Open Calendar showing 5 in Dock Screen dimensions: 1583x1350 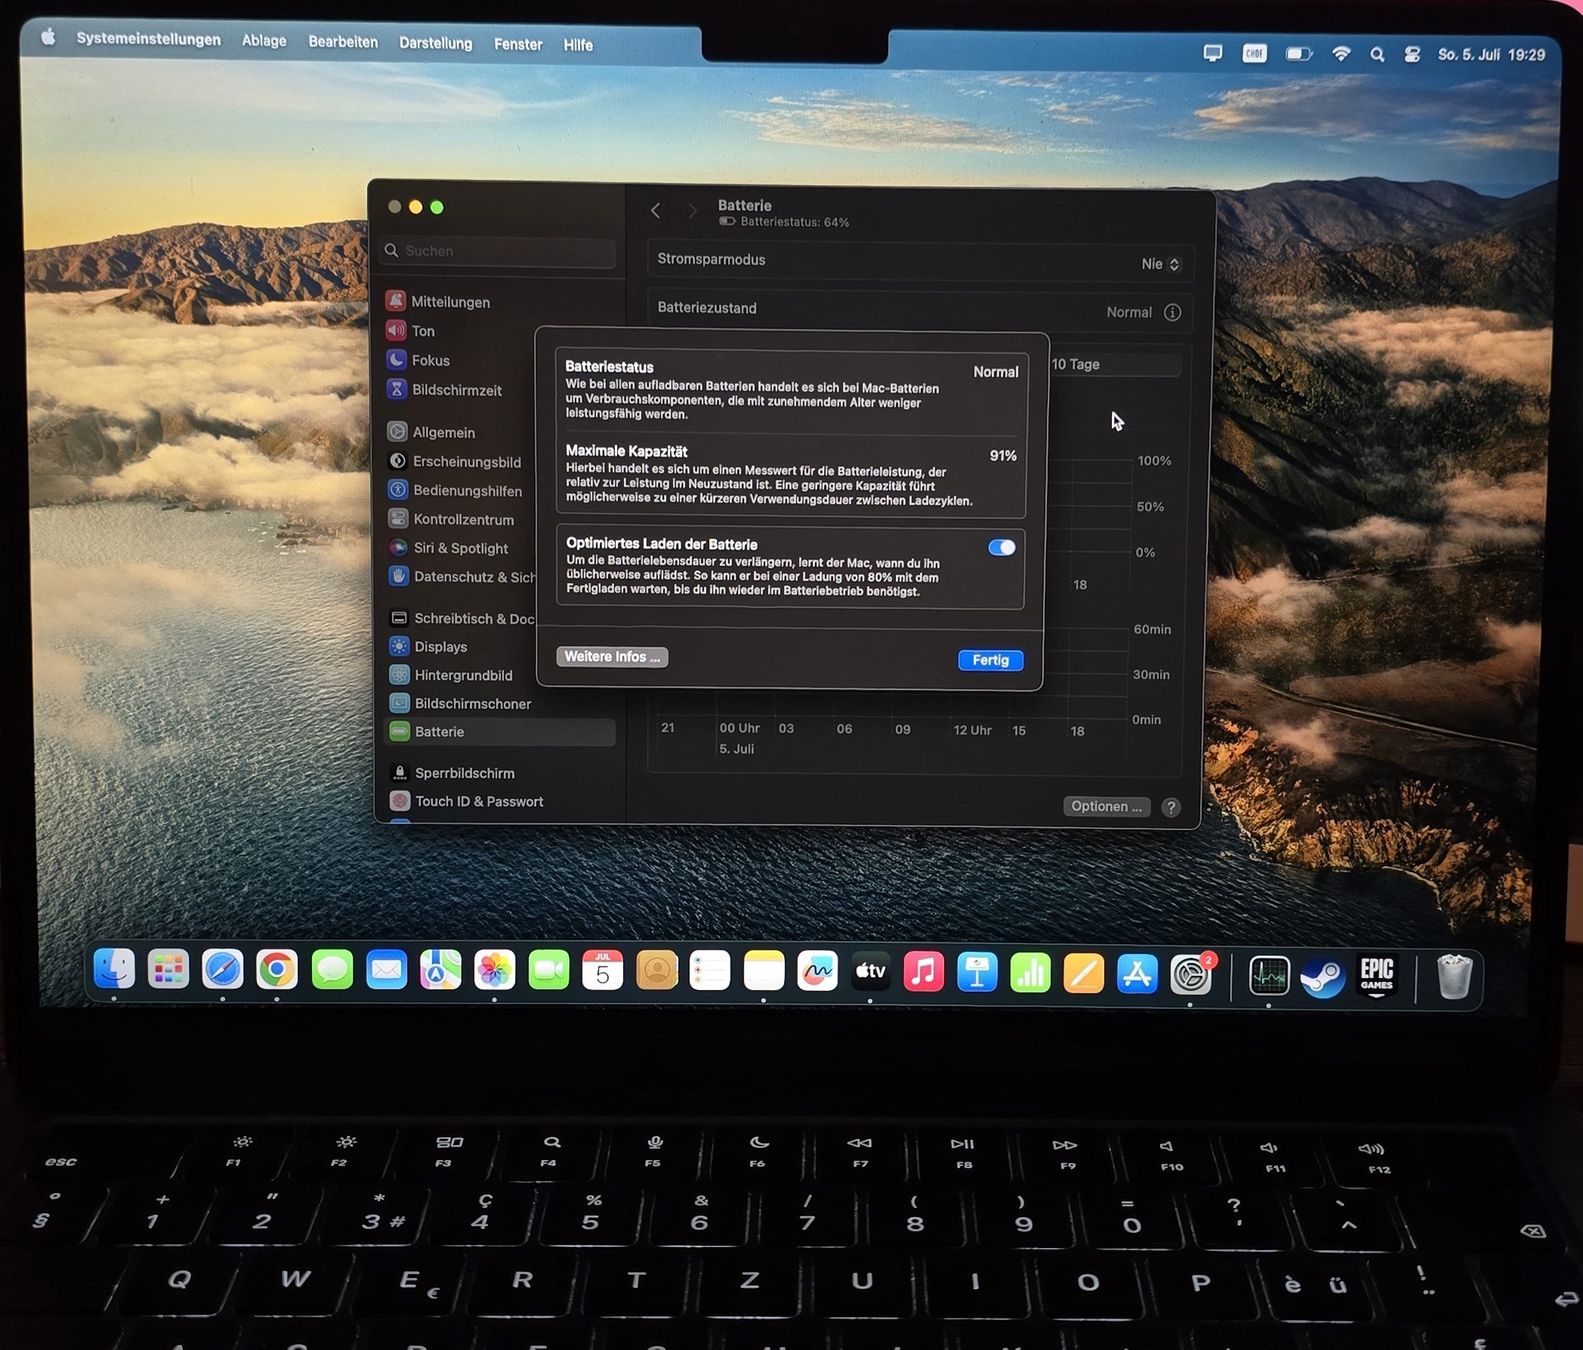602,970
